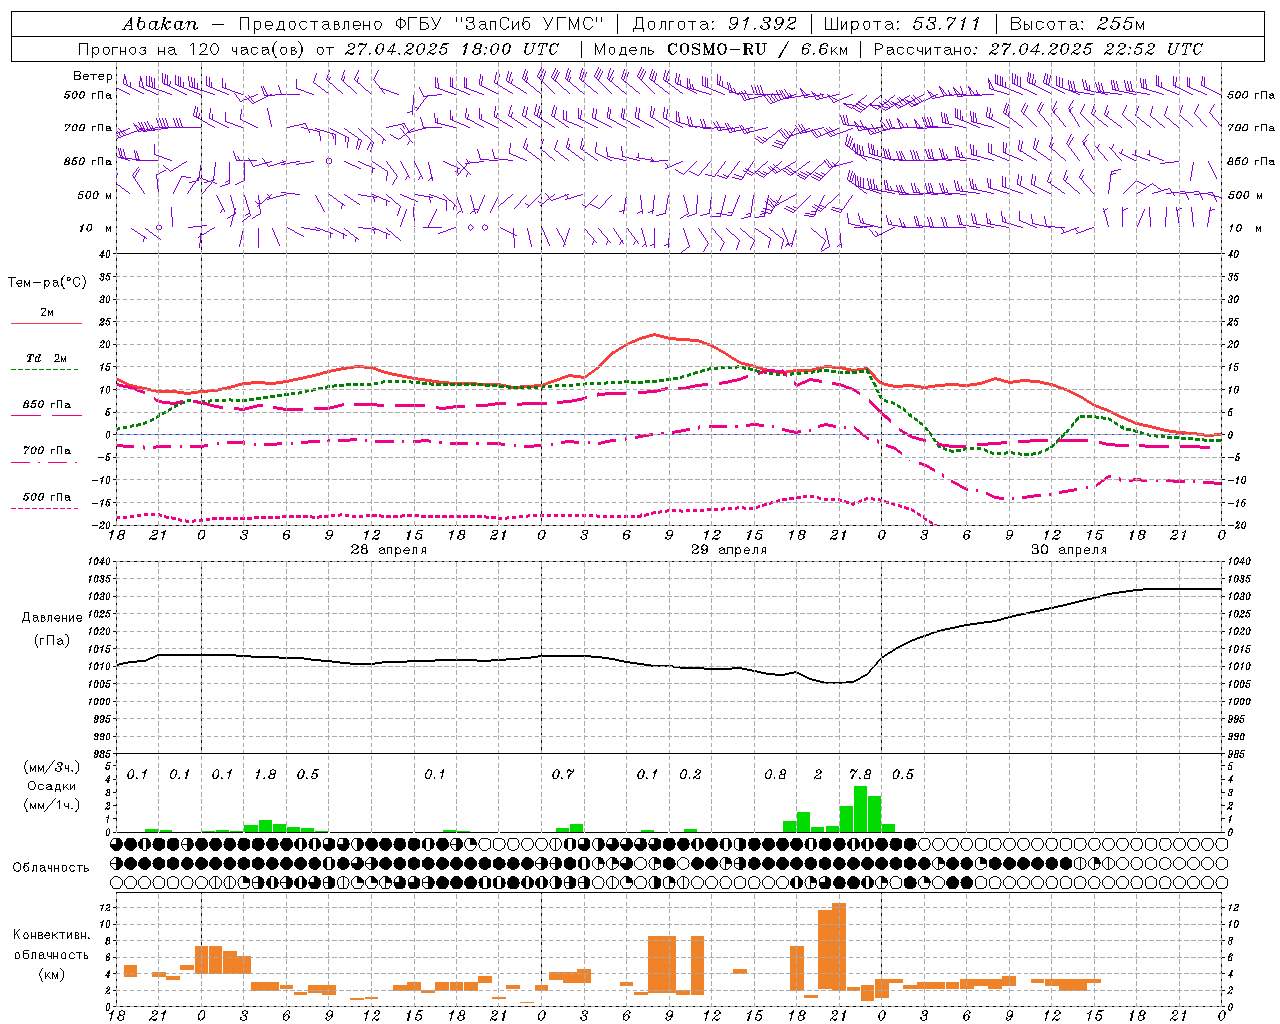This screenshot has width=1280, height=1024.
Task: Select the model label COSMO-RU / 6.6км
Action: [x=757, y=48]
